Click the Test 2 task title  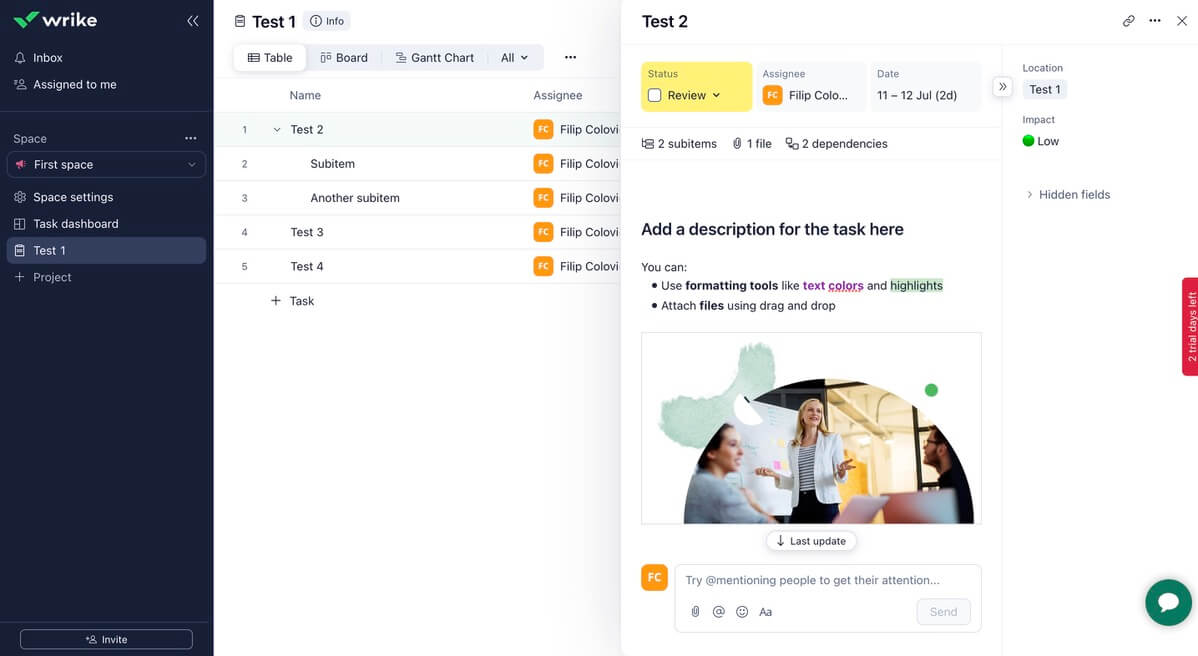pyautogui.click(x=665, y=21)
